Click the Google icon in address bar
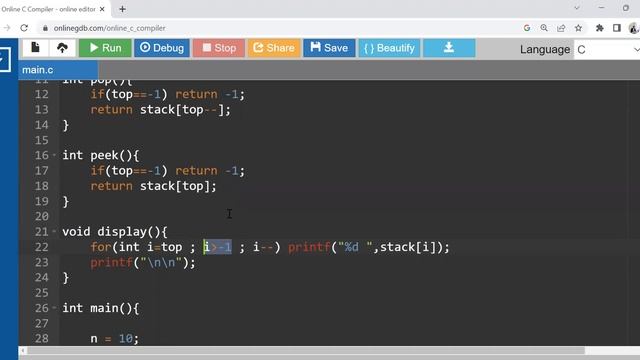The width and height of the screenshot is (640, 360). tap(527, 28)
